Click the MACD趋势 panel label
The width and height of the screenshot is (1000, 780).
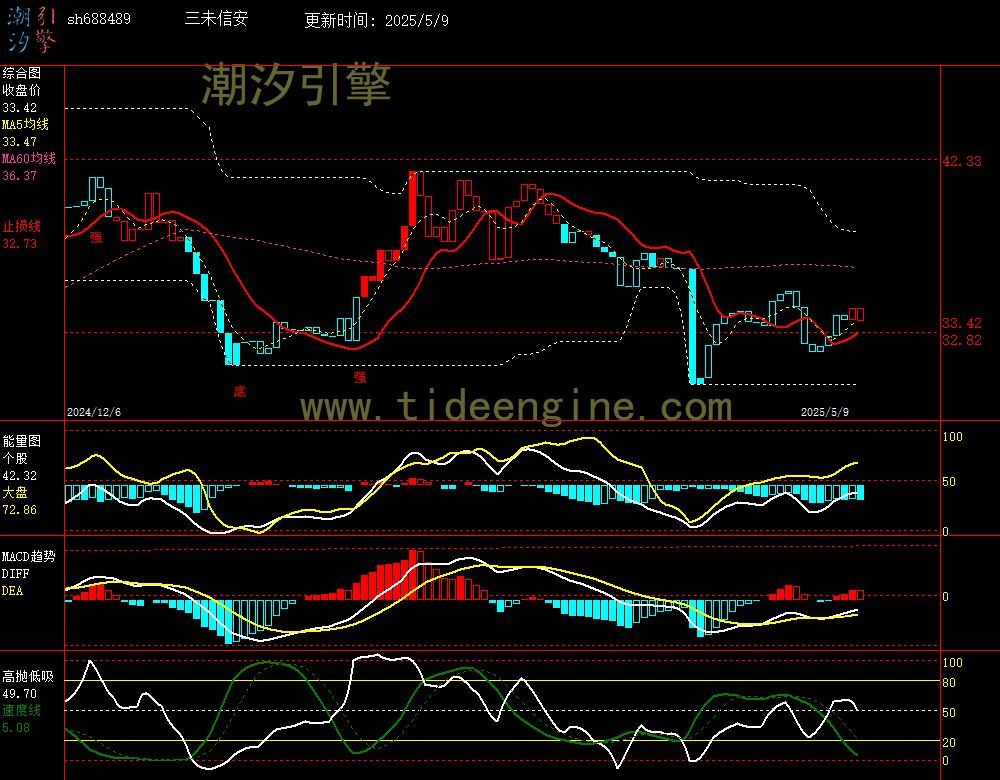click(29, 557)
